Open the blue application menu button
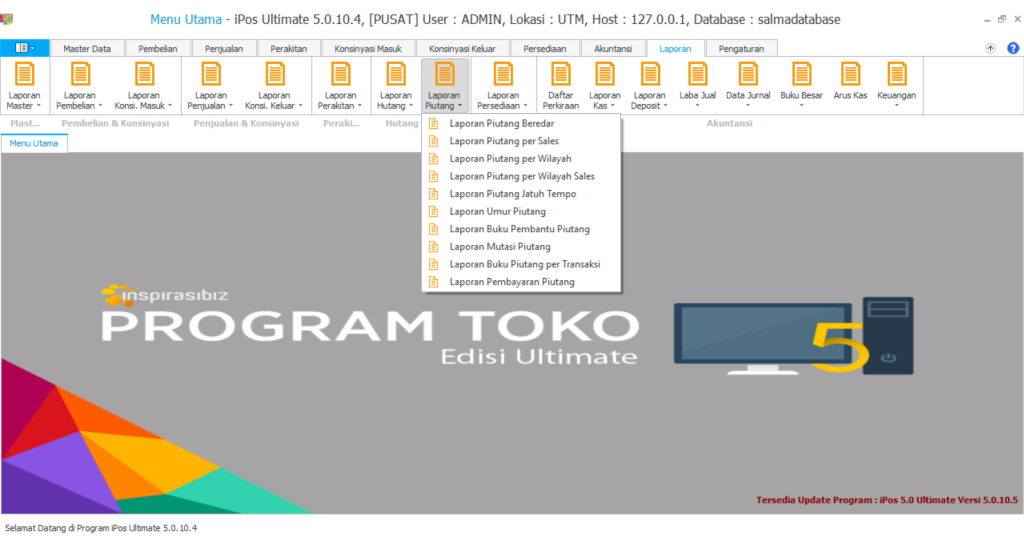This screenshot has width=1024, height=536. click(x=25, y=48)
